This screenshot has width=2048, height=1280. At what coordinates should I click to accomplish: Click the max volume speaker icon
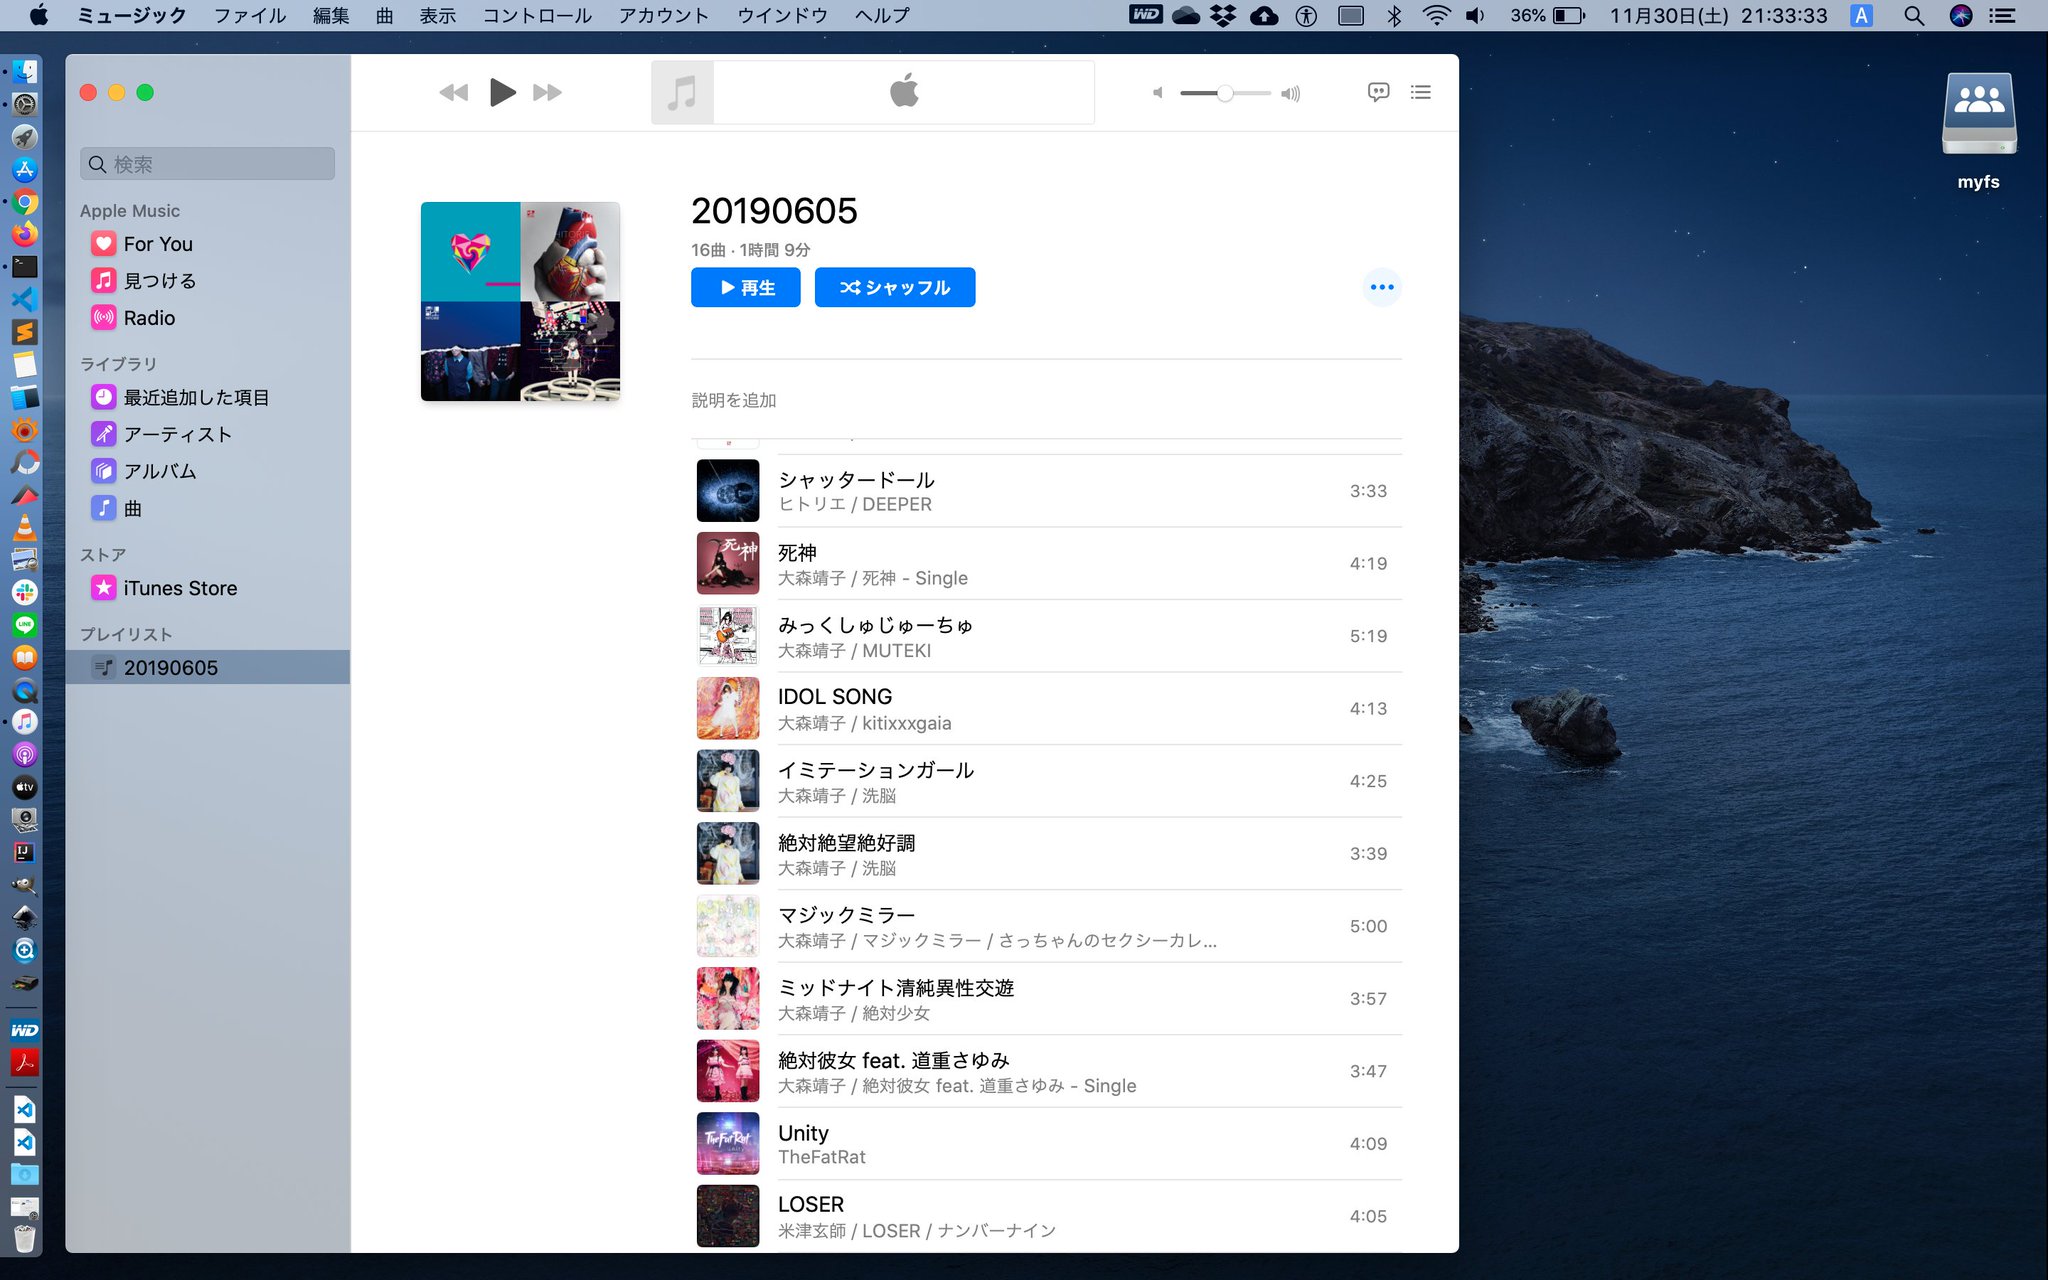click(1291, 93)
